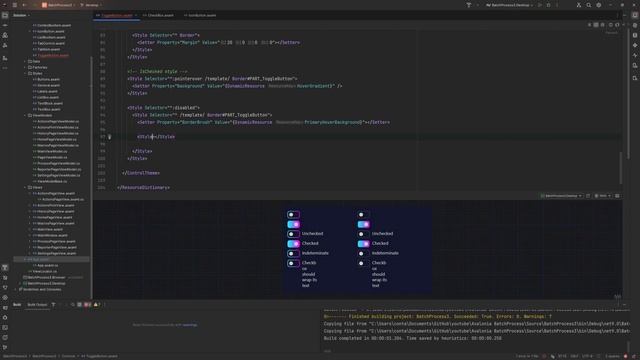
Task: Open IDE settings gear icon
Action: point(599,5)
